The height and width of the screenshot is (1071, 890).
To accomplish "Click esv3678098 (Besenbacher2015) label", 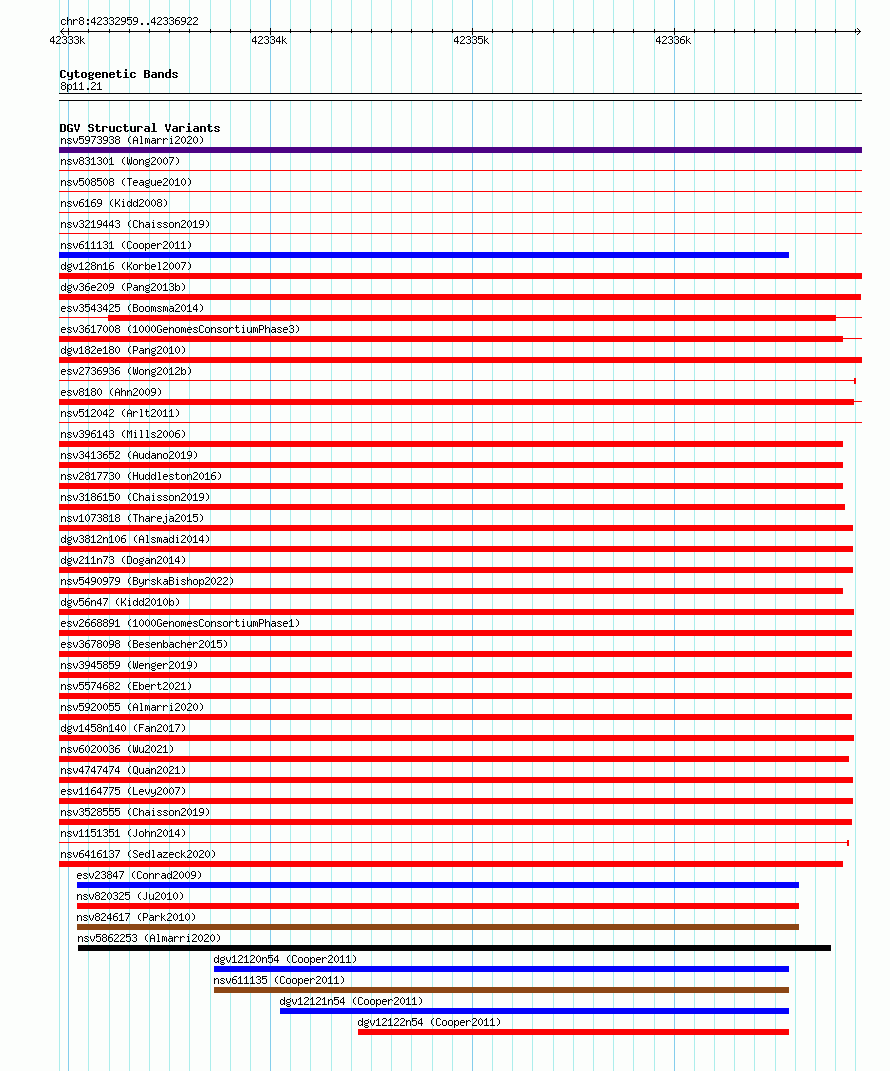I will (x=144, y=644).
